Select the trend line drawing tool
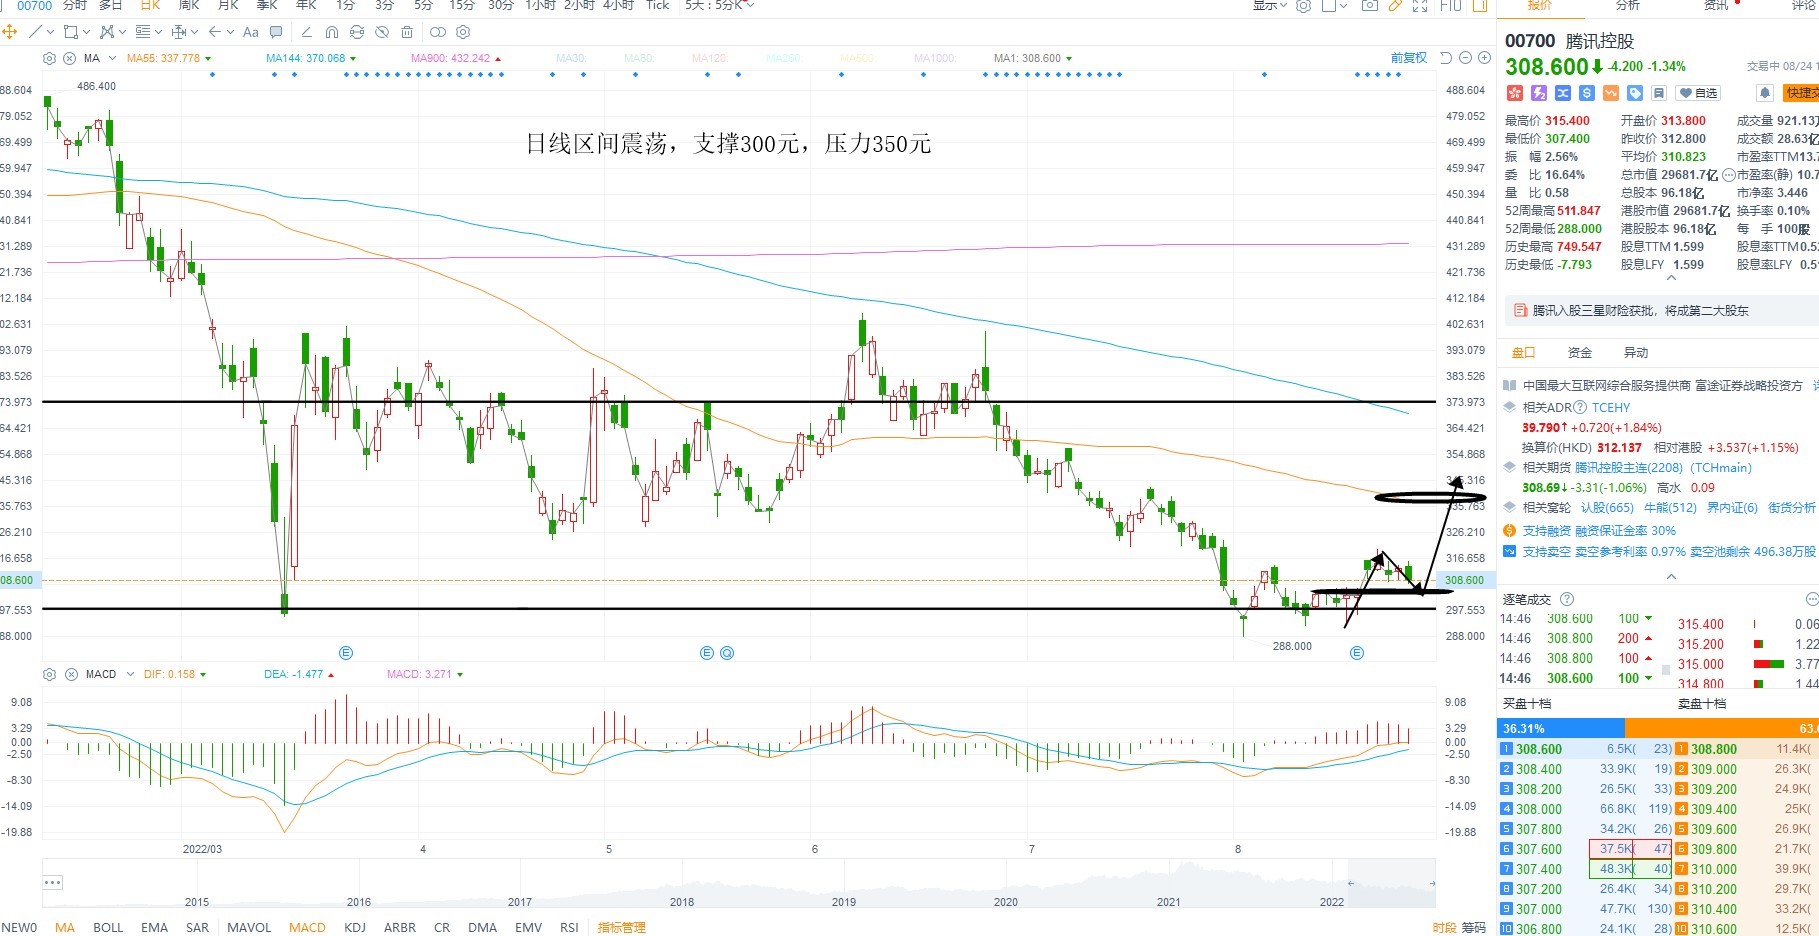Image resolution: width=1819 pixels, height=936 pixels. point(36,32)
